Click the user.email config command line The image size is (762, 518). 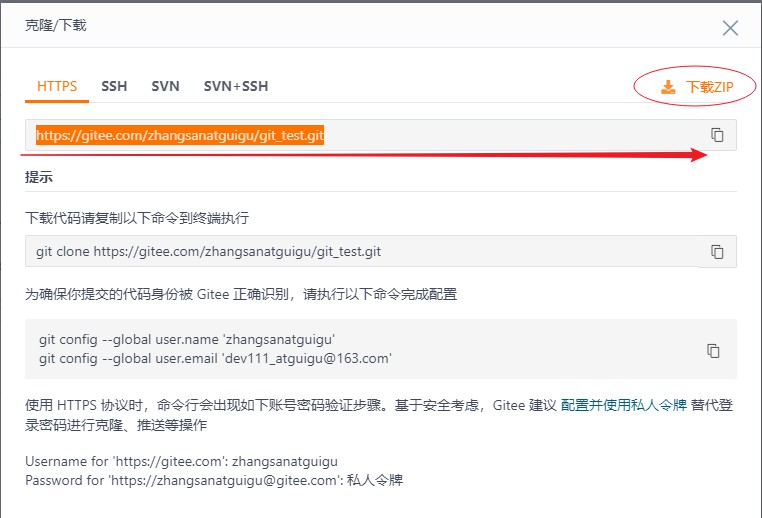point(215,359)
